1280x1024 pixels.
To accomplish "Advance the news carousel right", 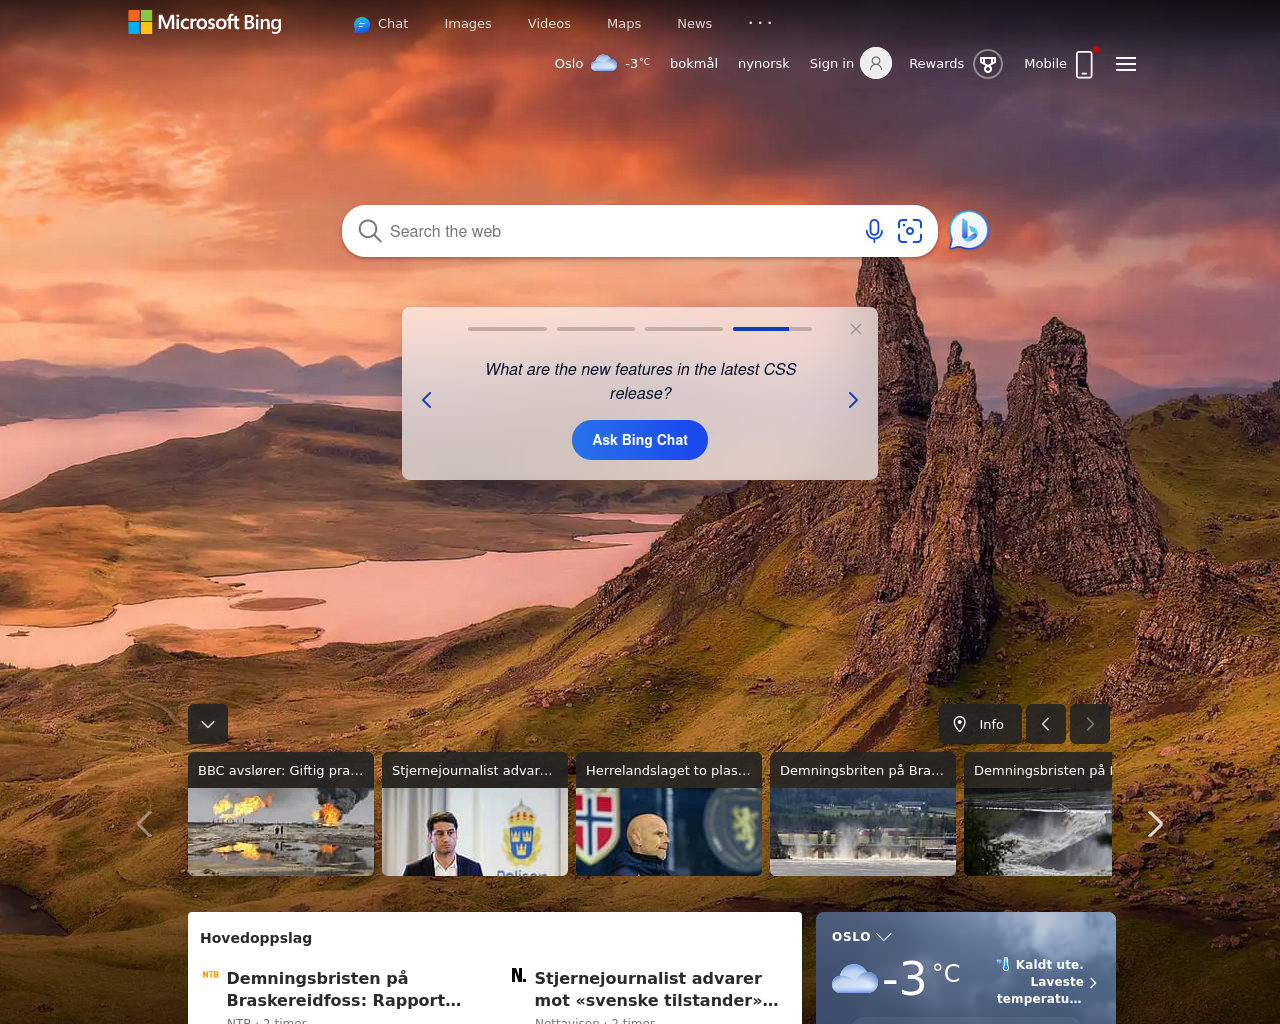I will [1155, 824].
